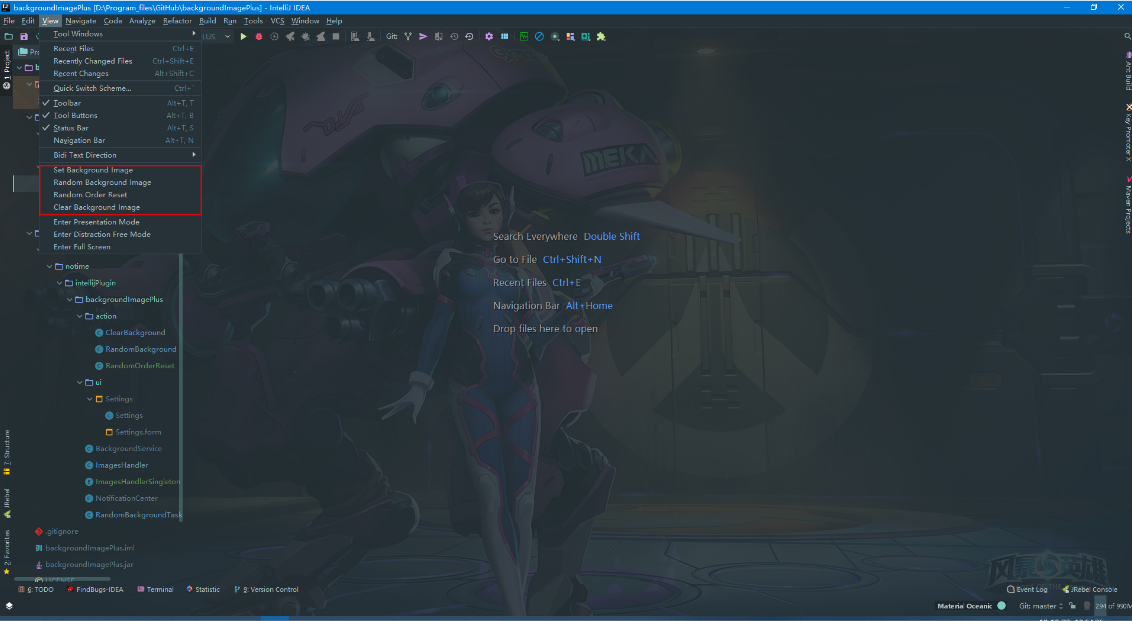The image size is (1132, 621).
Task: Open the 9: Version Control tool window
Action: point(266,589)
